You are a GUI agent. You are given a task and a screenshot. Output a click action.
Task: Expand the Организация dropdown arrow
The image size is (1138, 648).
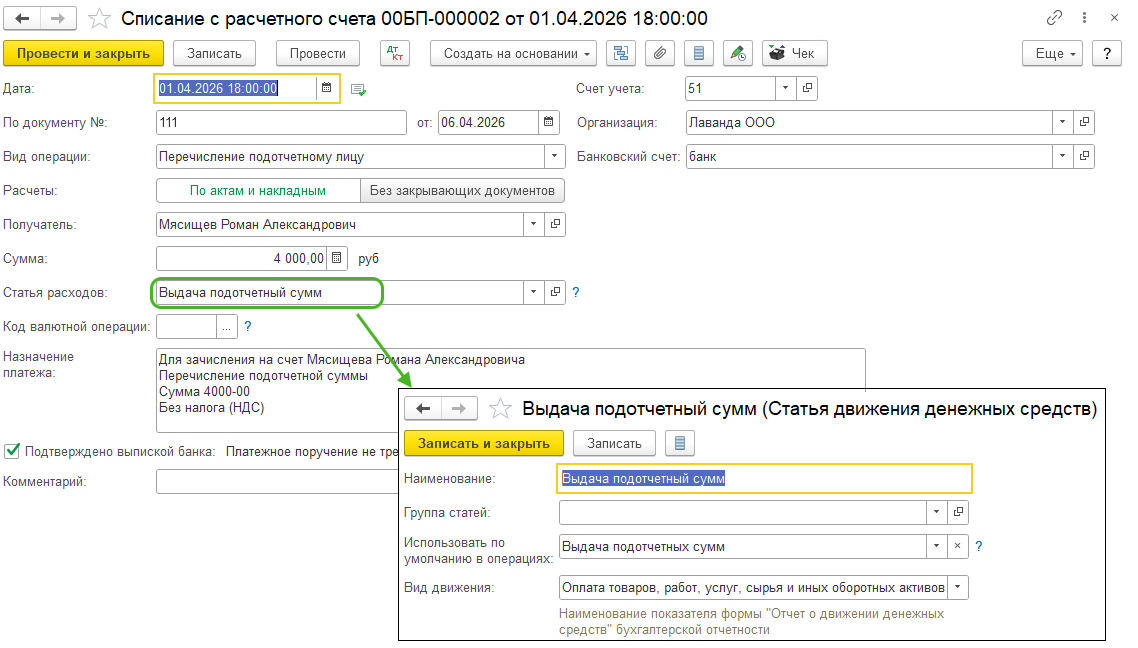[1063, 122]
